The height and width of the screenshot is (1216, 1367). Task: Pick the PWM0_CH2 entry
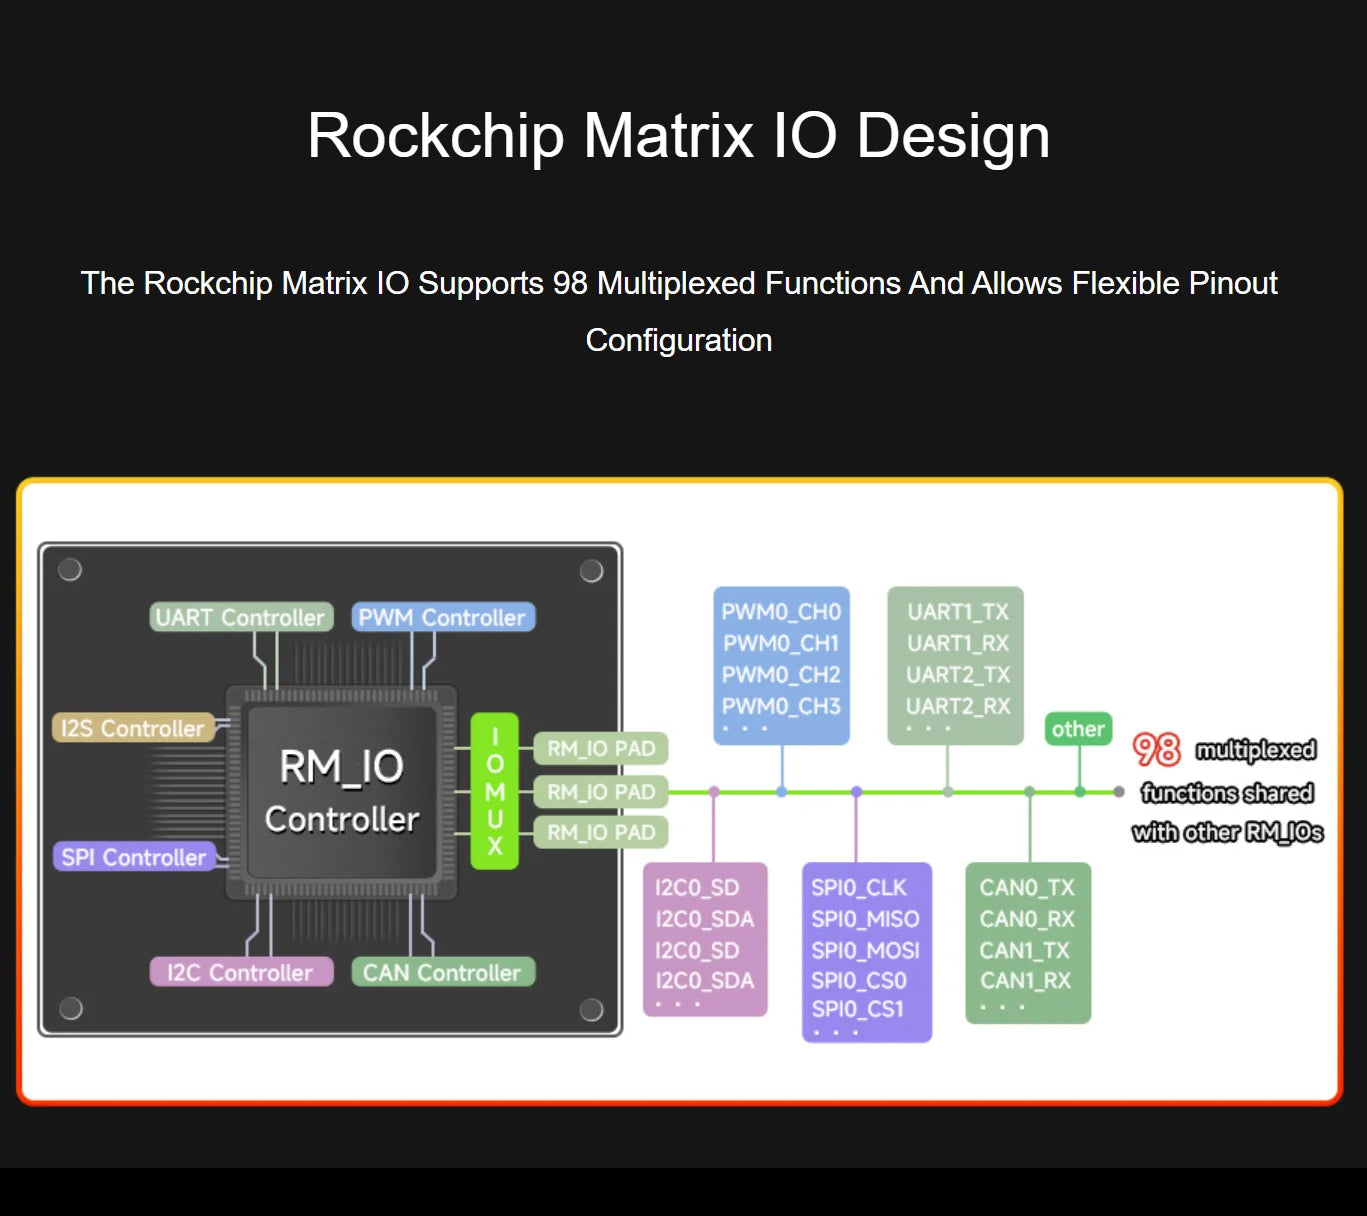781,675
